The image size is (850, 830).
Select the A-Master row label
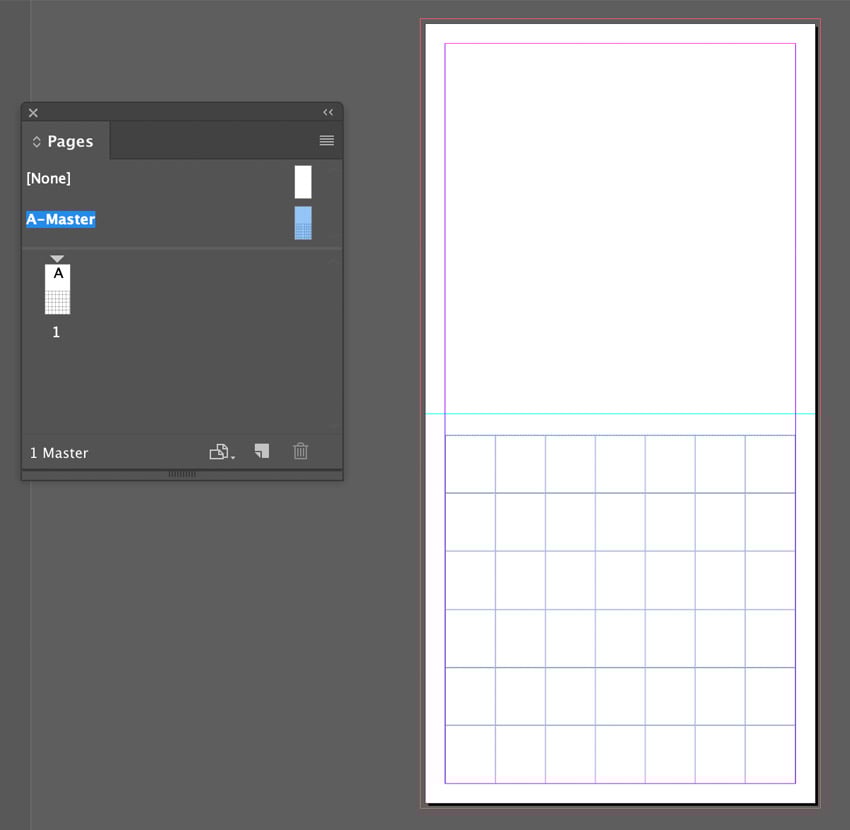coord(61,219)
